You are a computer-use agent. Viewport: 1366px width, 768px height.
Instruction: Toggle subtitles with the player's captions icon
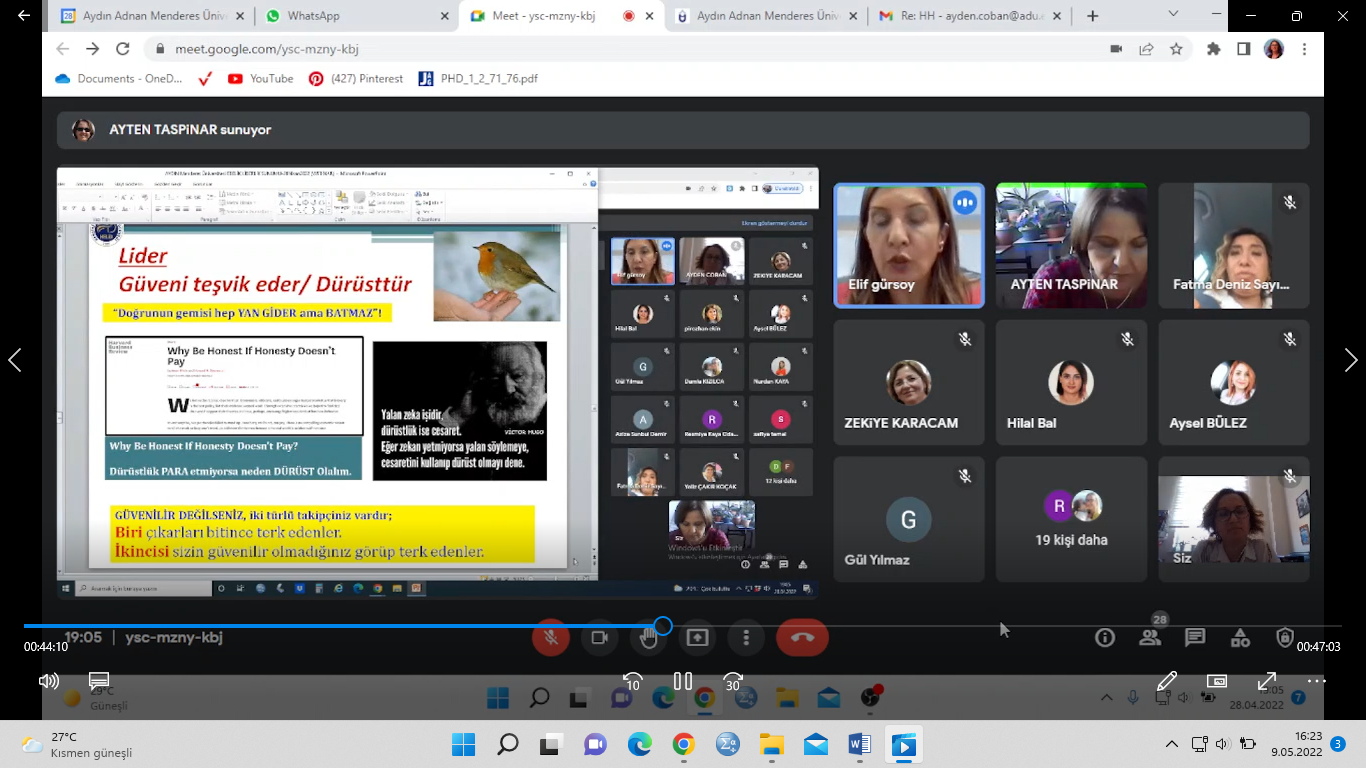[99, 681]
